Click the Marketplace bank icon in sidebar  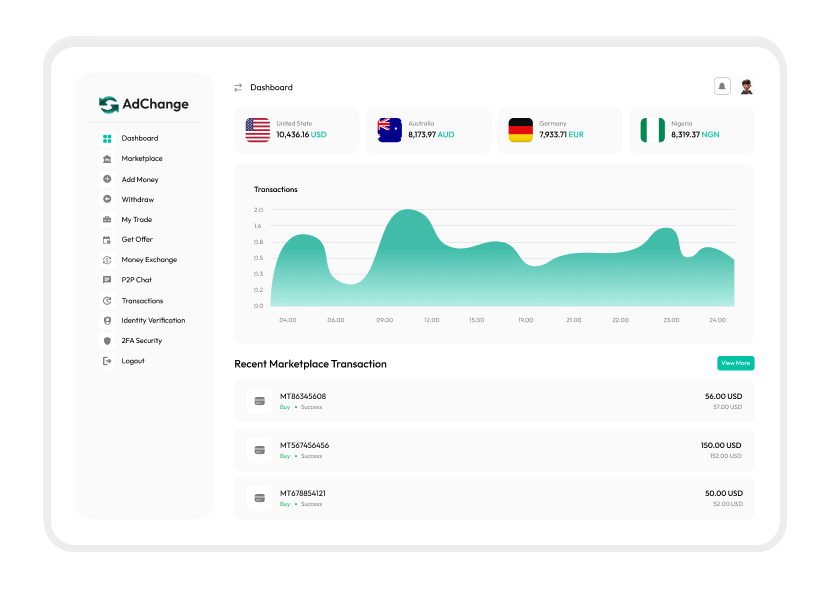(x=107, y=159)
